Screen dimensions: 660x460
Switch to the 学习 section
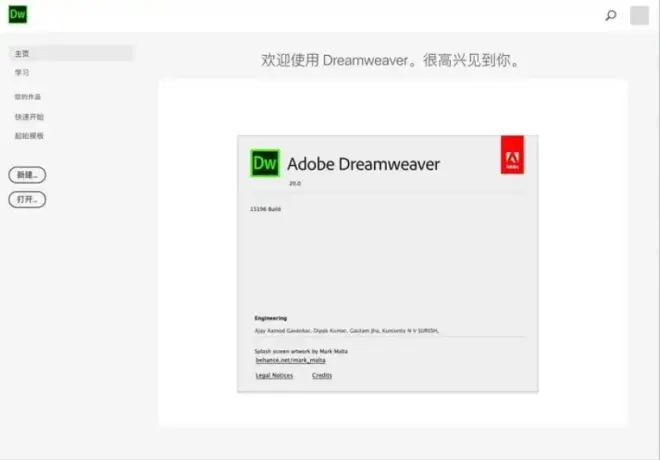22,73
